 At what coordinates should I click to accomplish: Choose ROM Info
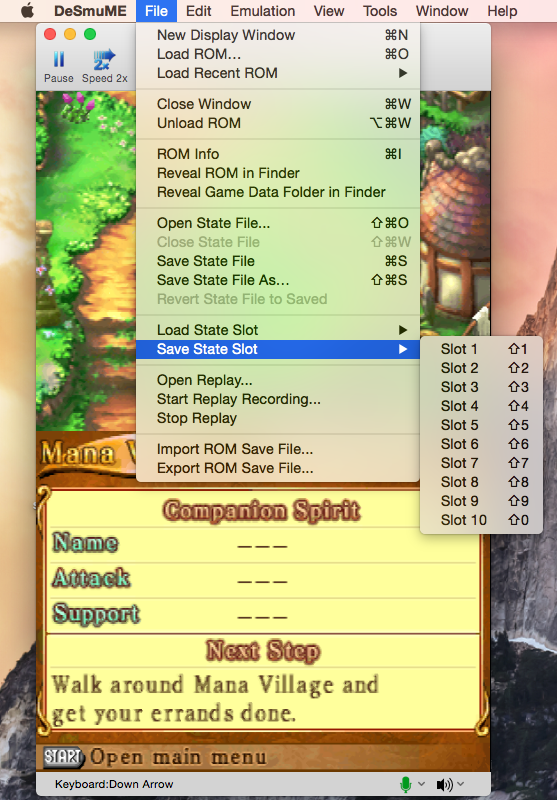[x=278, y=154]
